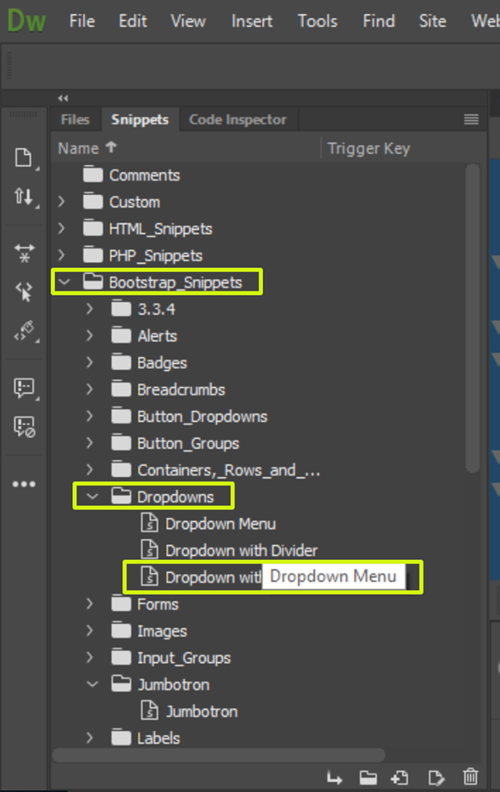Open the Dreamweaver Dw logo menu

click(26, 21)
